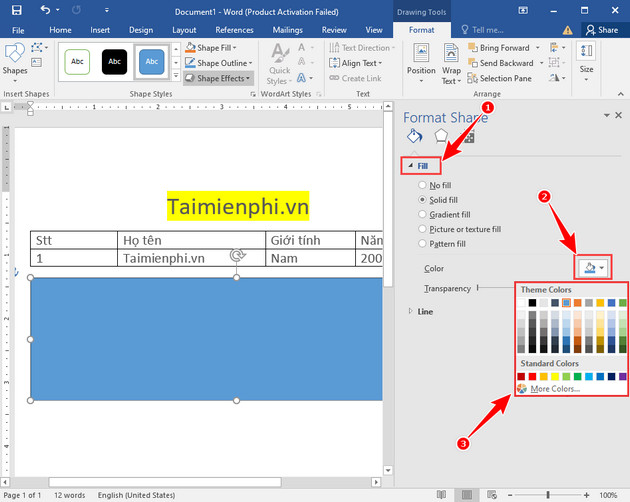The image size is (630, 502).
Task: Click the Draw Text Box icon
Action: tap(37, 62)
